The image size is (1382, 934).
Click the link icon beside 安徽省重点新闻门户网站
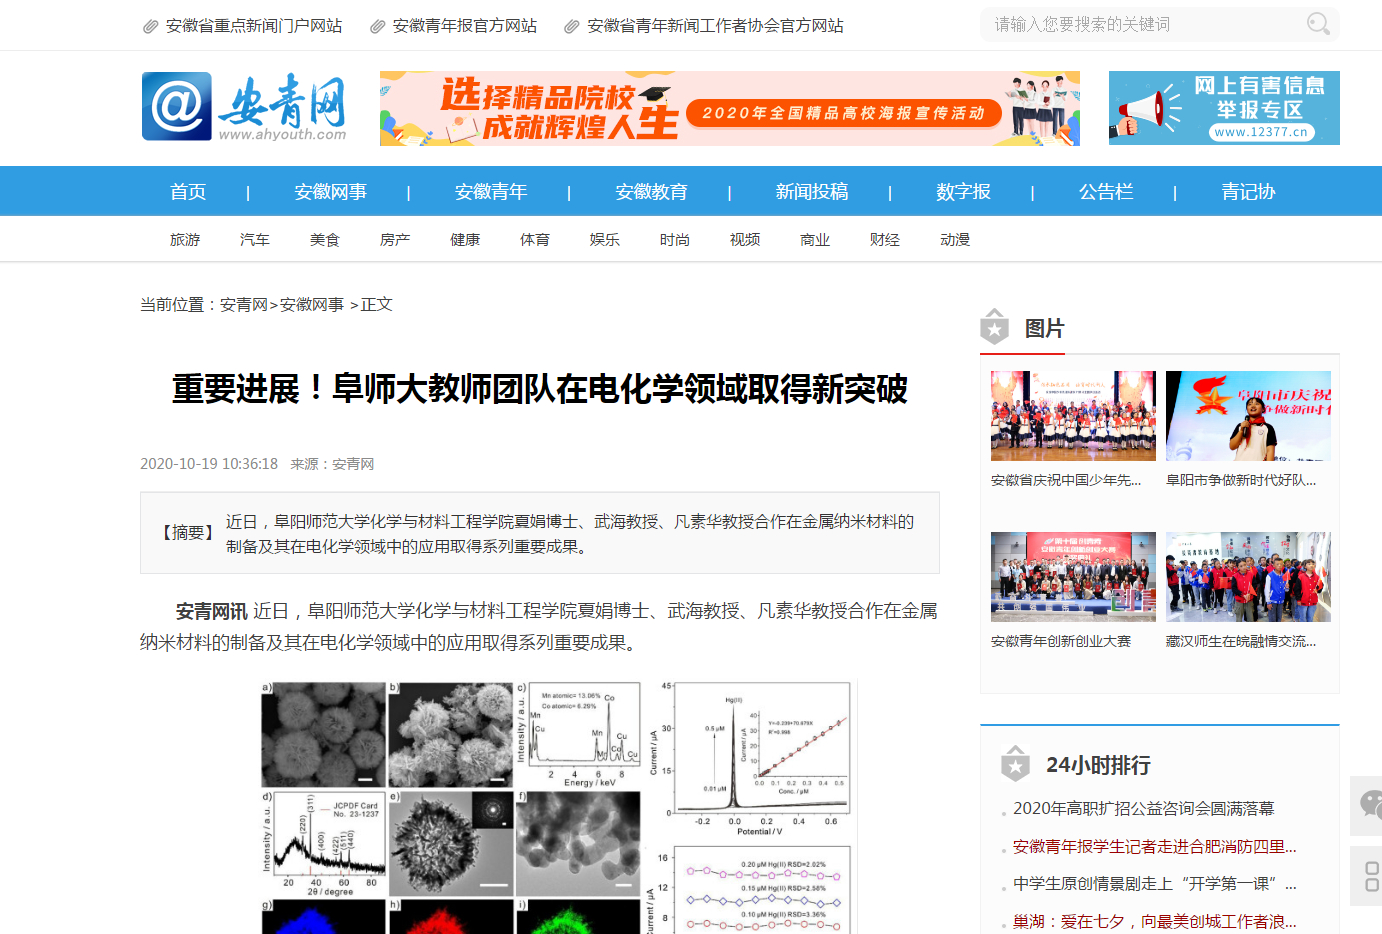point(150,26)
